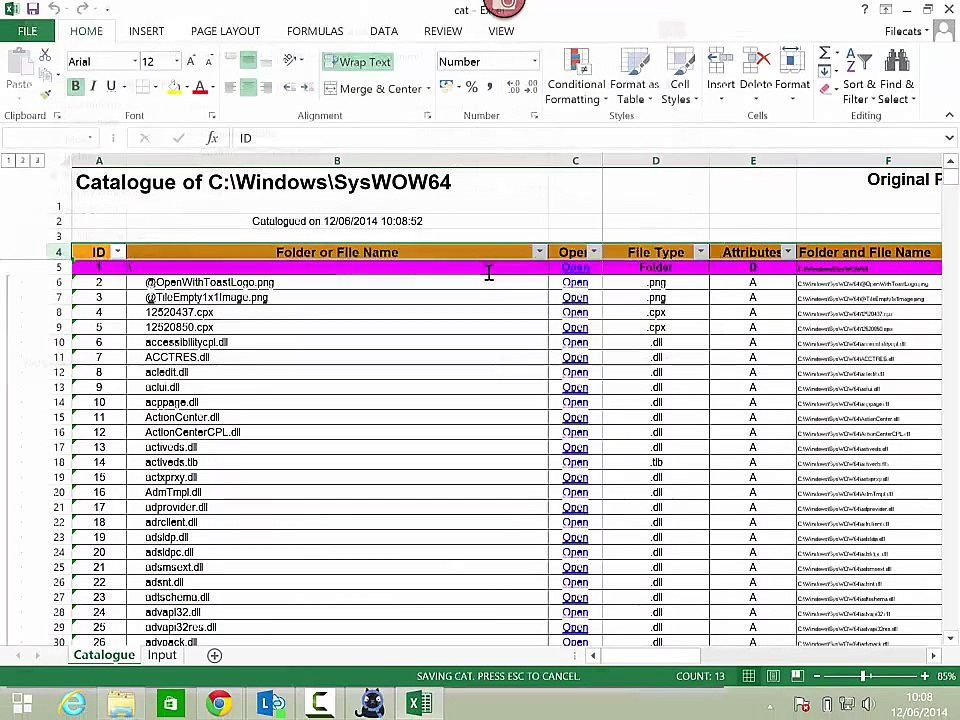Toggle Italic formatting
Image resolution: width=960 pixels, height=720 pixels.
tap(93, 86)
